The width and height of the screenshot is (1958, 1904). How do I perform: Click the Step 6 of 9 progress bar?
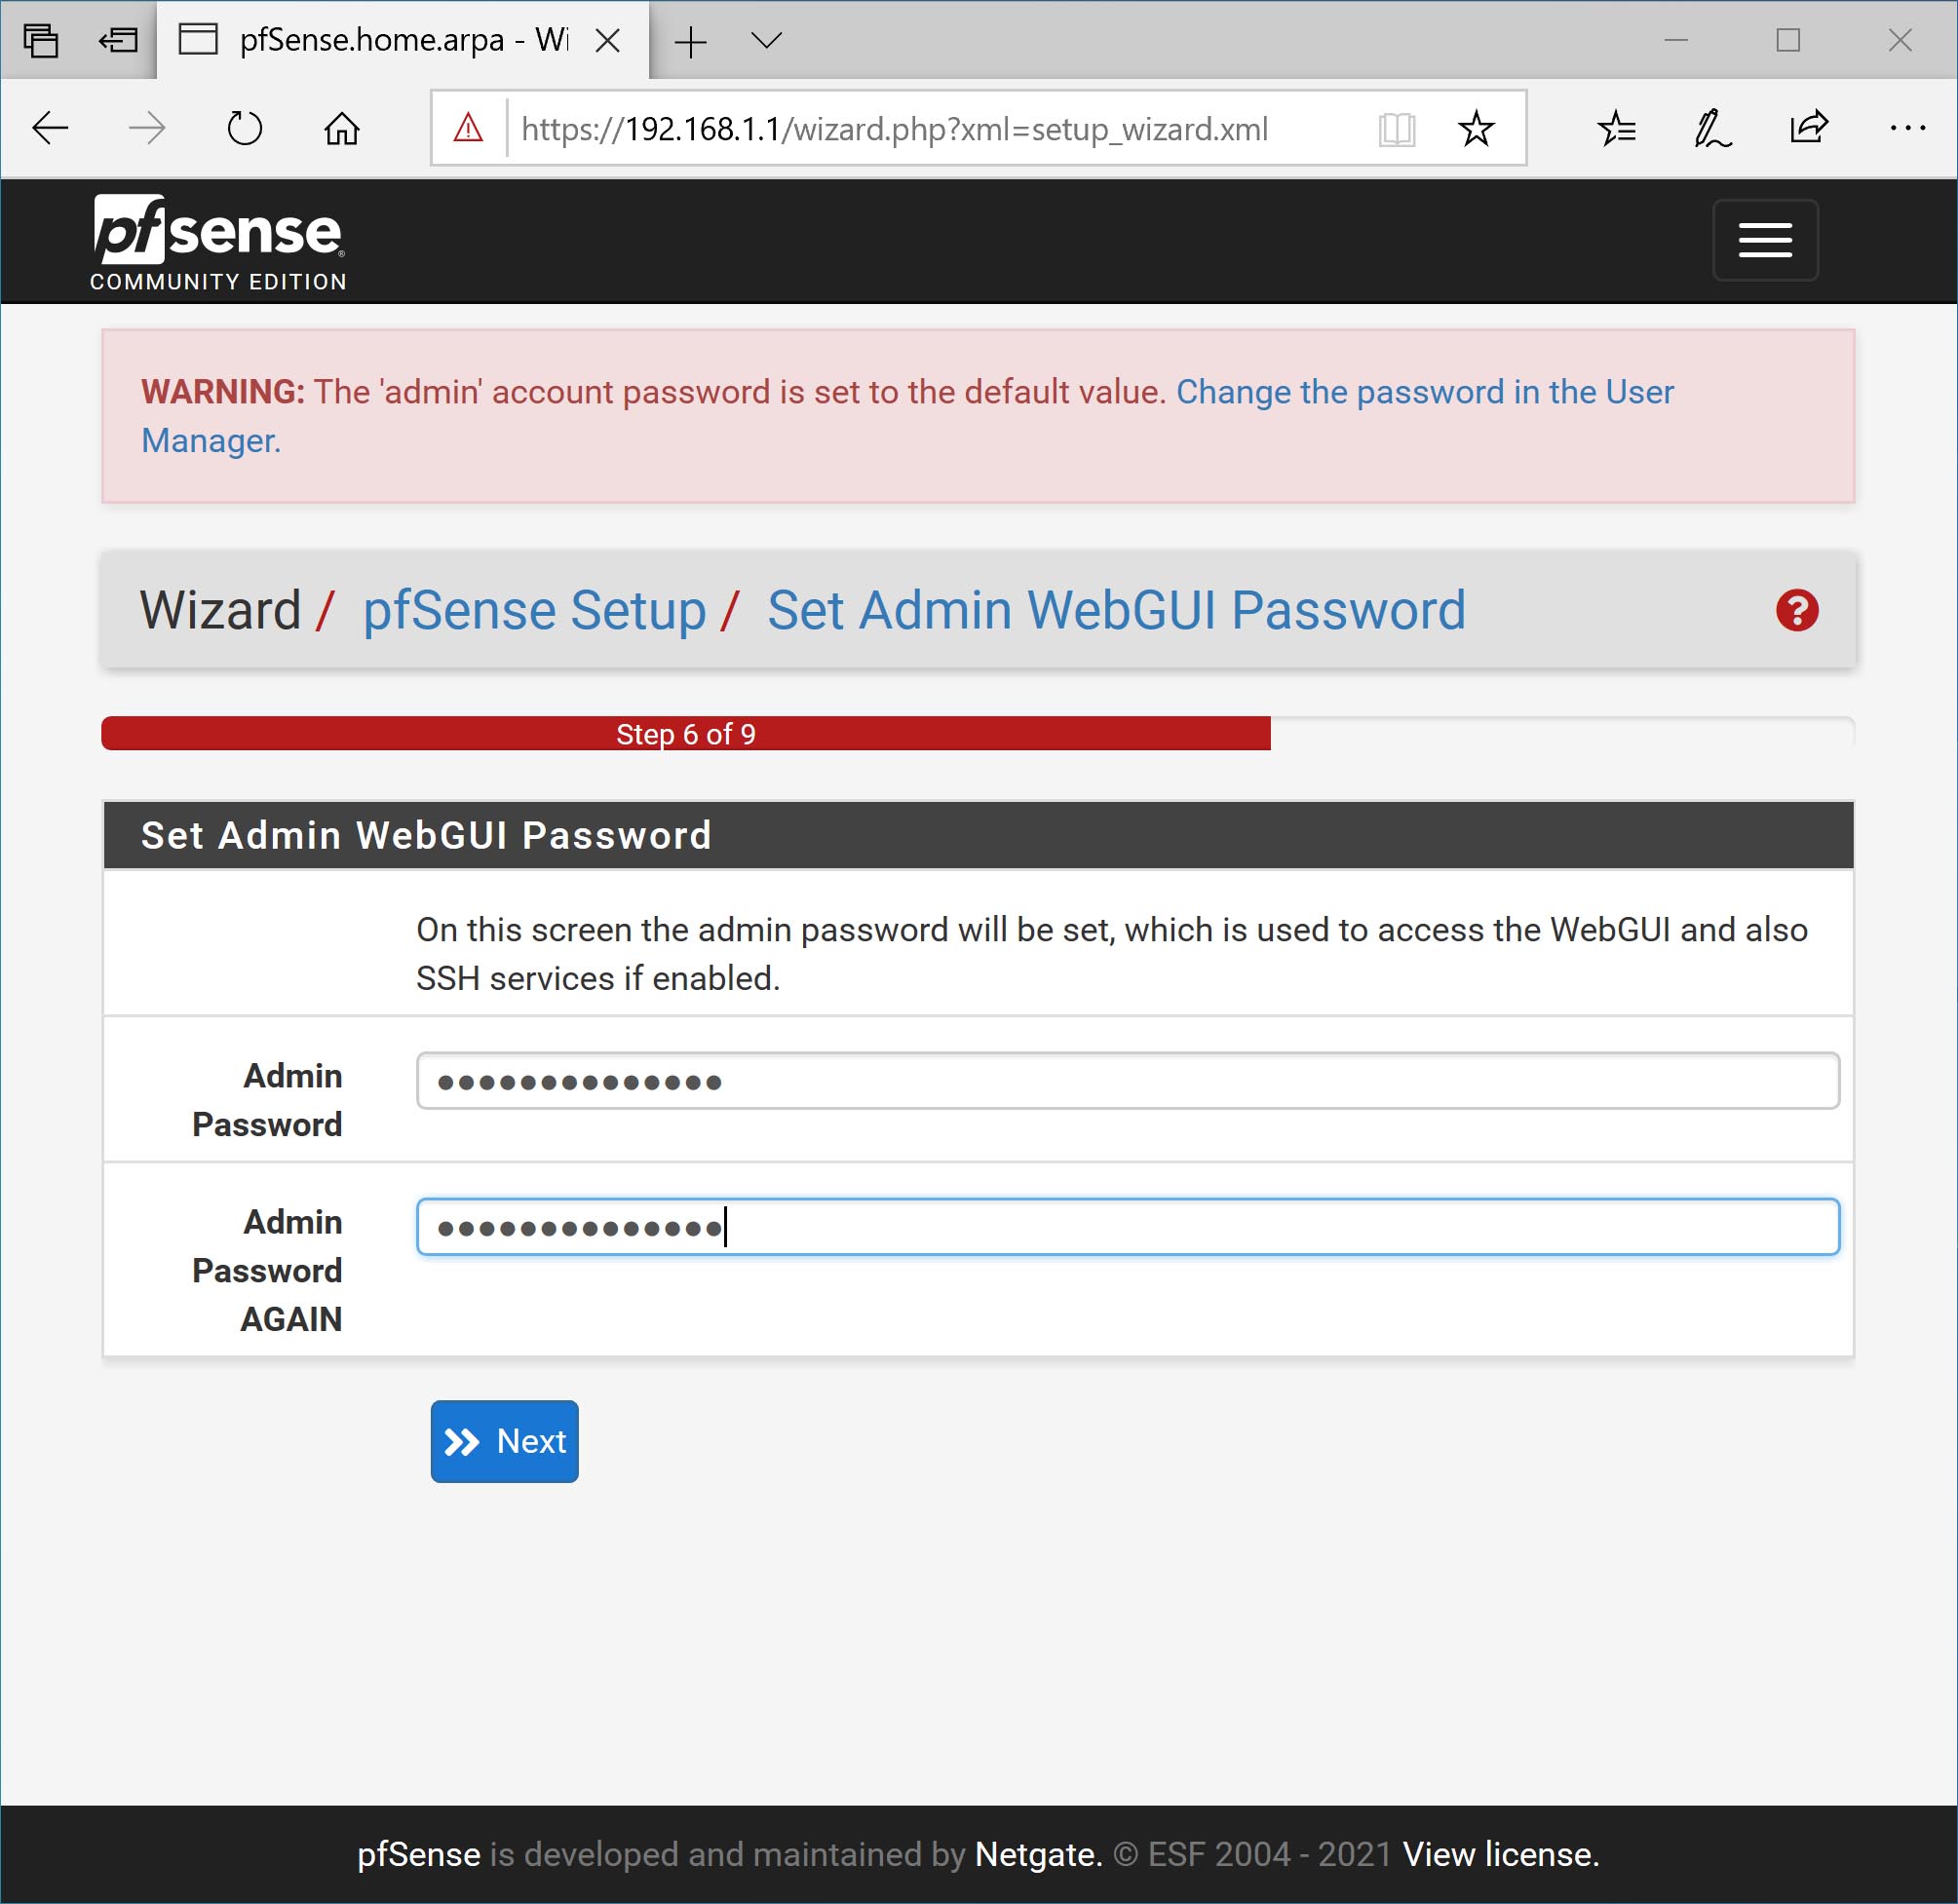pos(685,733)
